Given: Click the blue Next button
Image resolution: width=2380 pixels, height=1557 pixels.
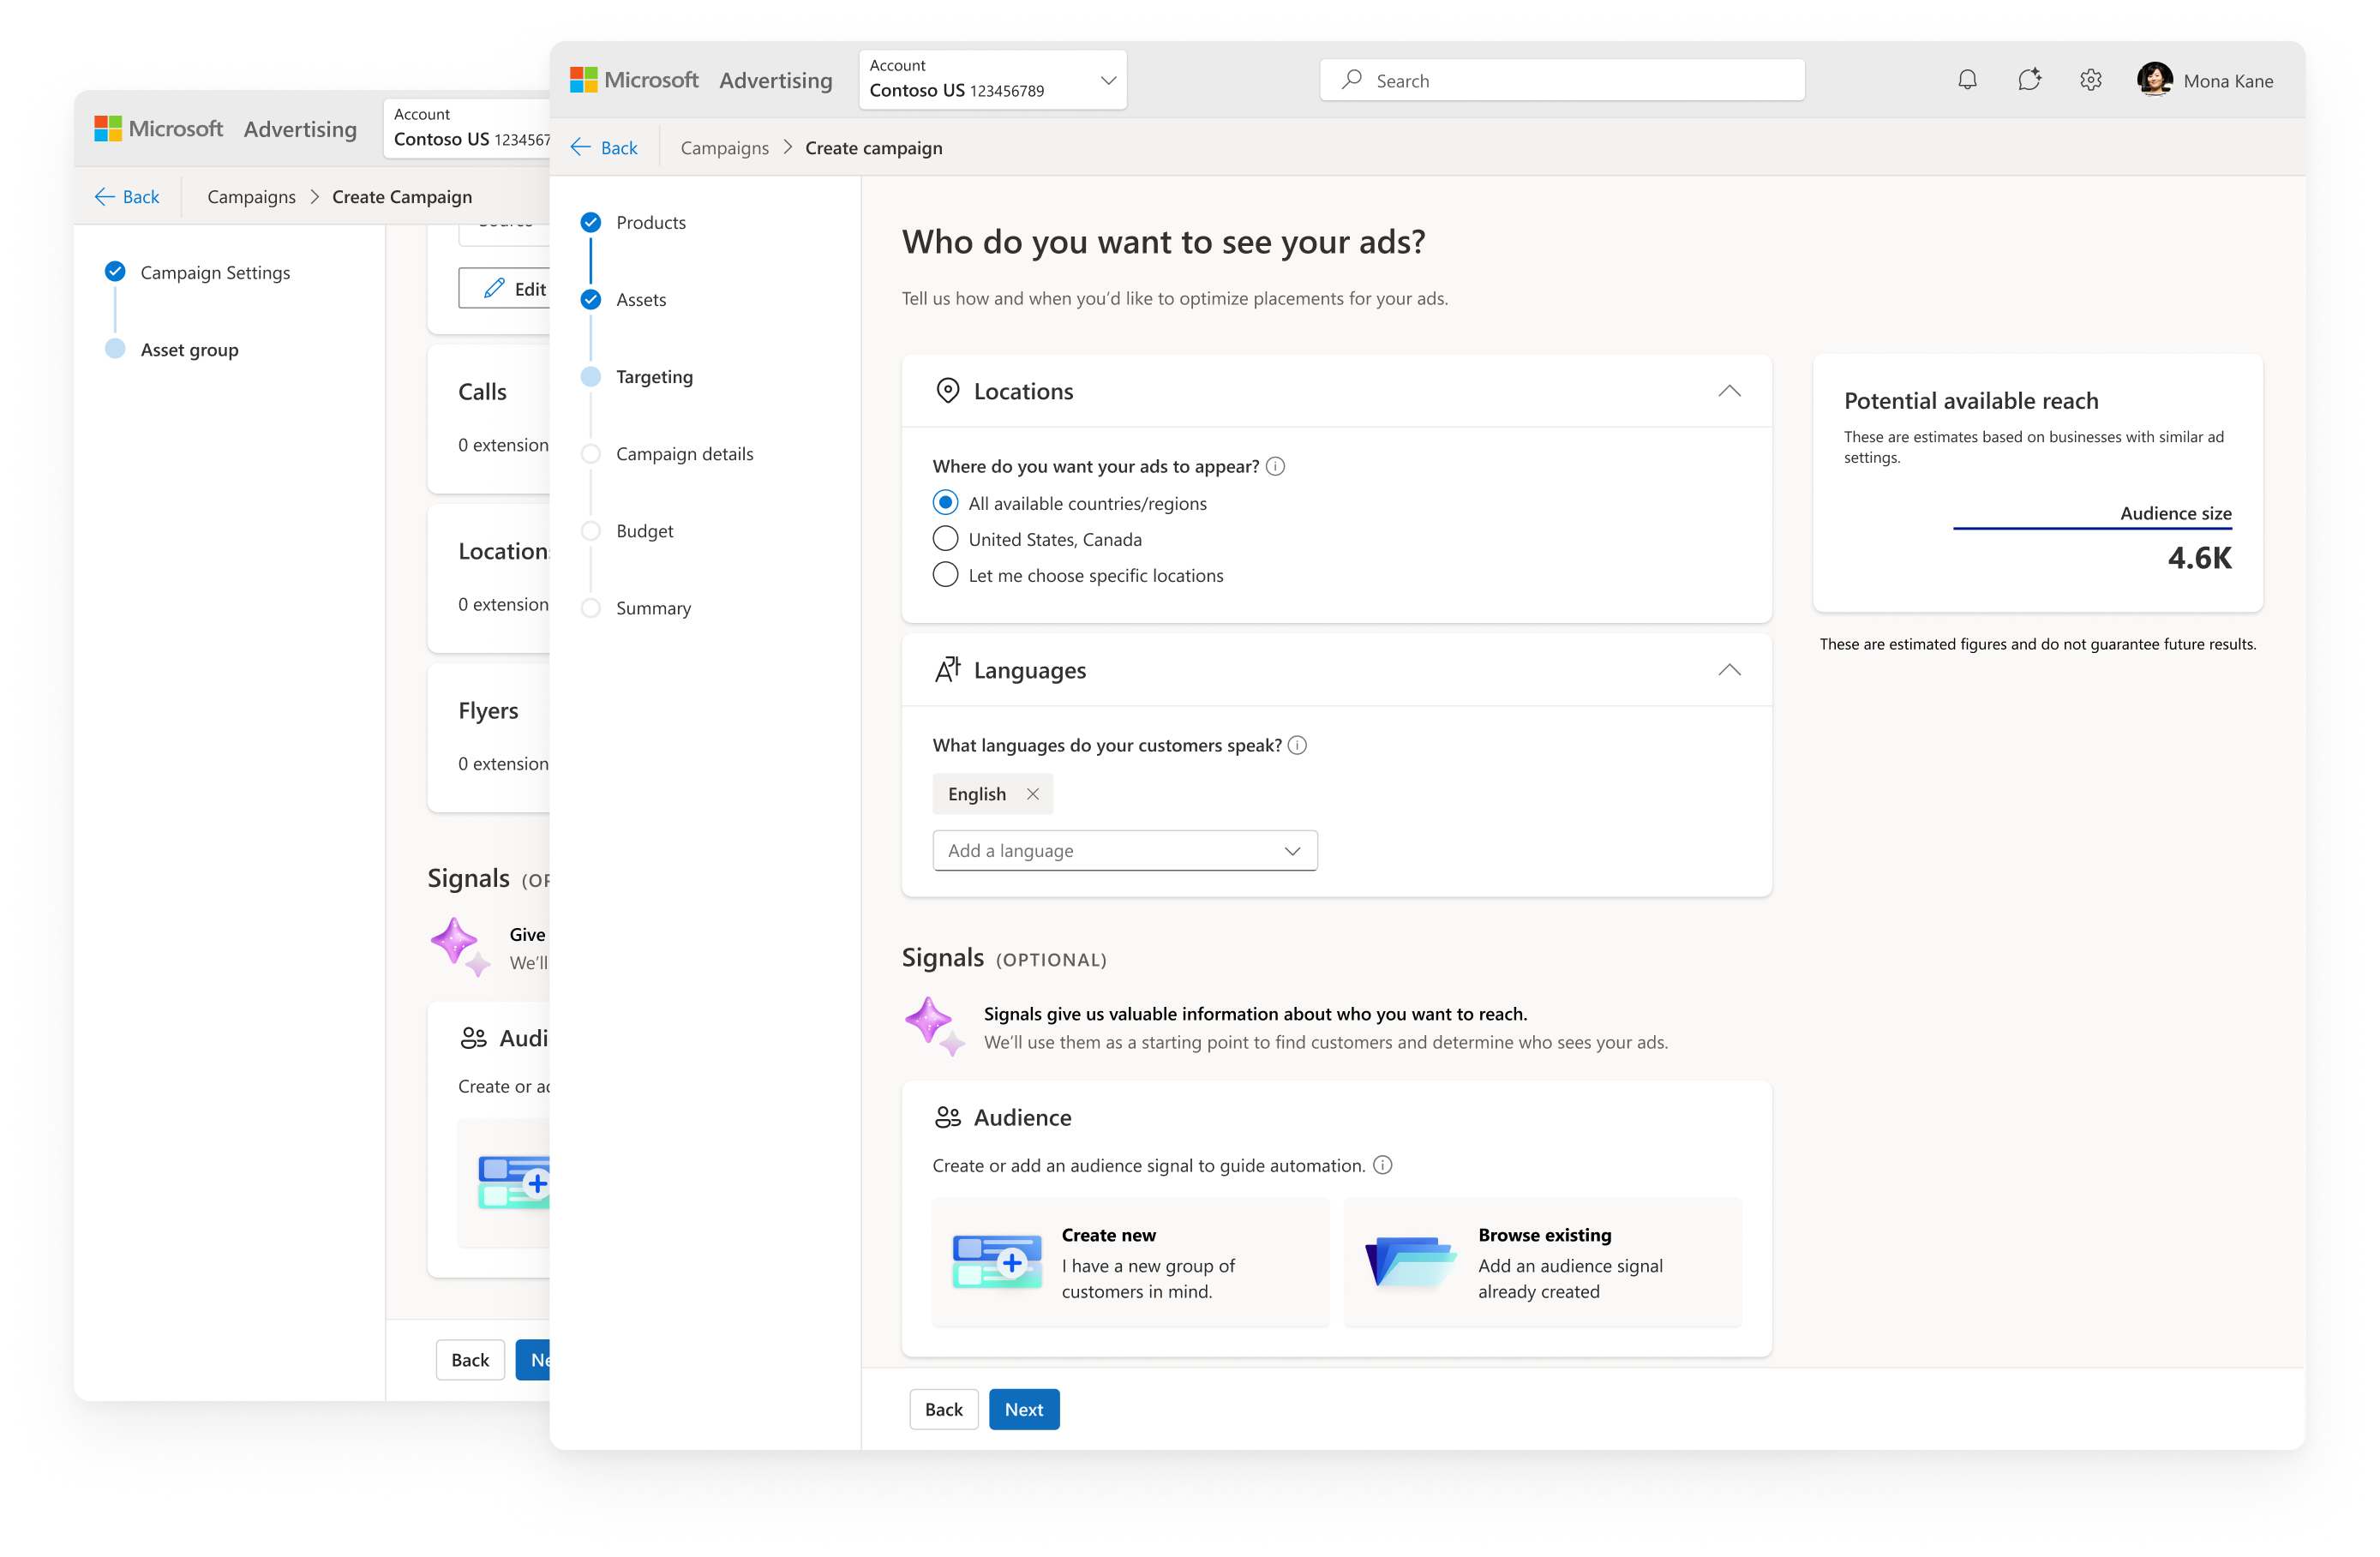Looking at the screenshot, I should coord(1024,1409).
